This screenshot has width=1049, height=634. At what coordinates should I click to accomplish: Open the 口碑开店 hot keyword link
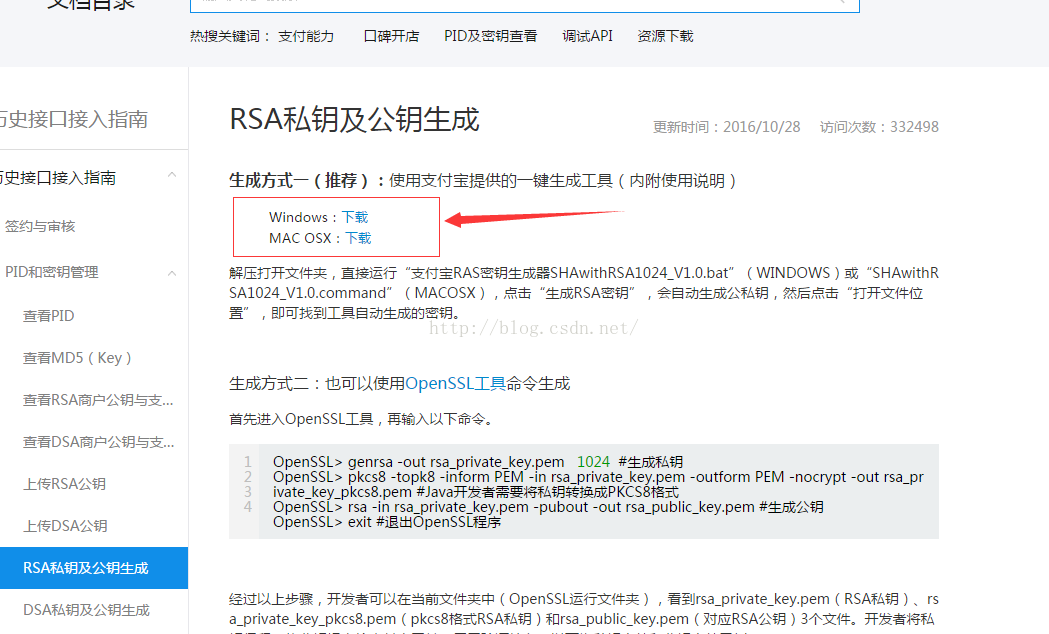point(391,35)
